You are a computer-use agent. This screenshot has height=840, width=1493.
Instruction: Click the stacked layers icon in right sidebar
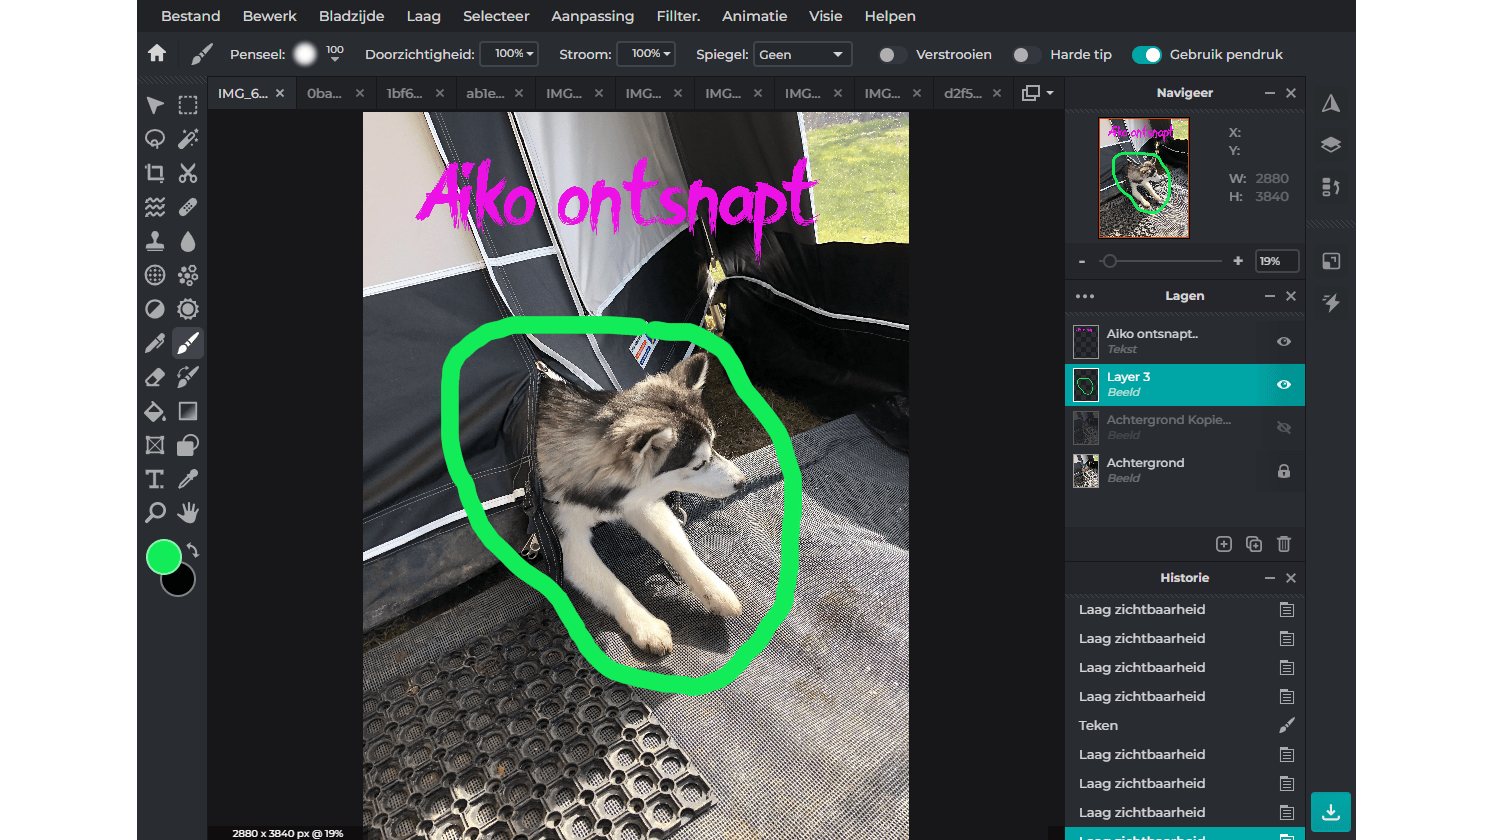(x=1331, y=145)
